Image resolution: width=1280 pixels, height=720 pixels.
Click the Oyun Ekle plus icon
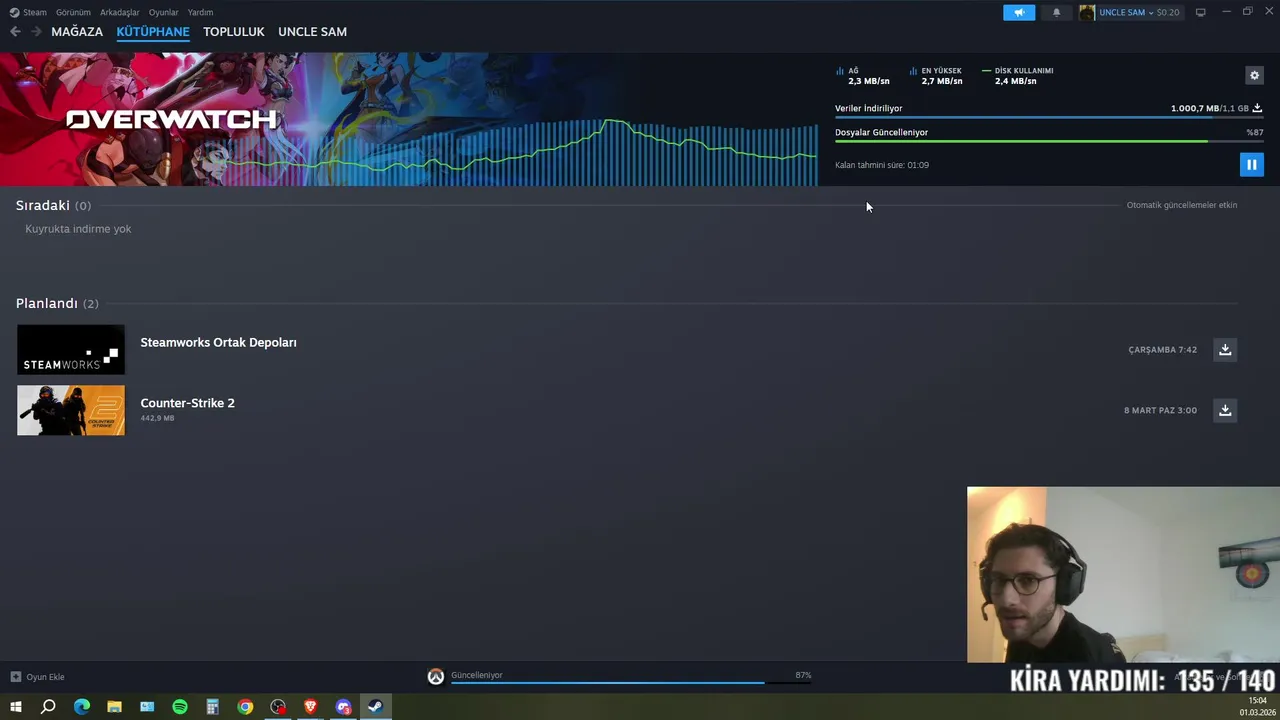[15, 677]
